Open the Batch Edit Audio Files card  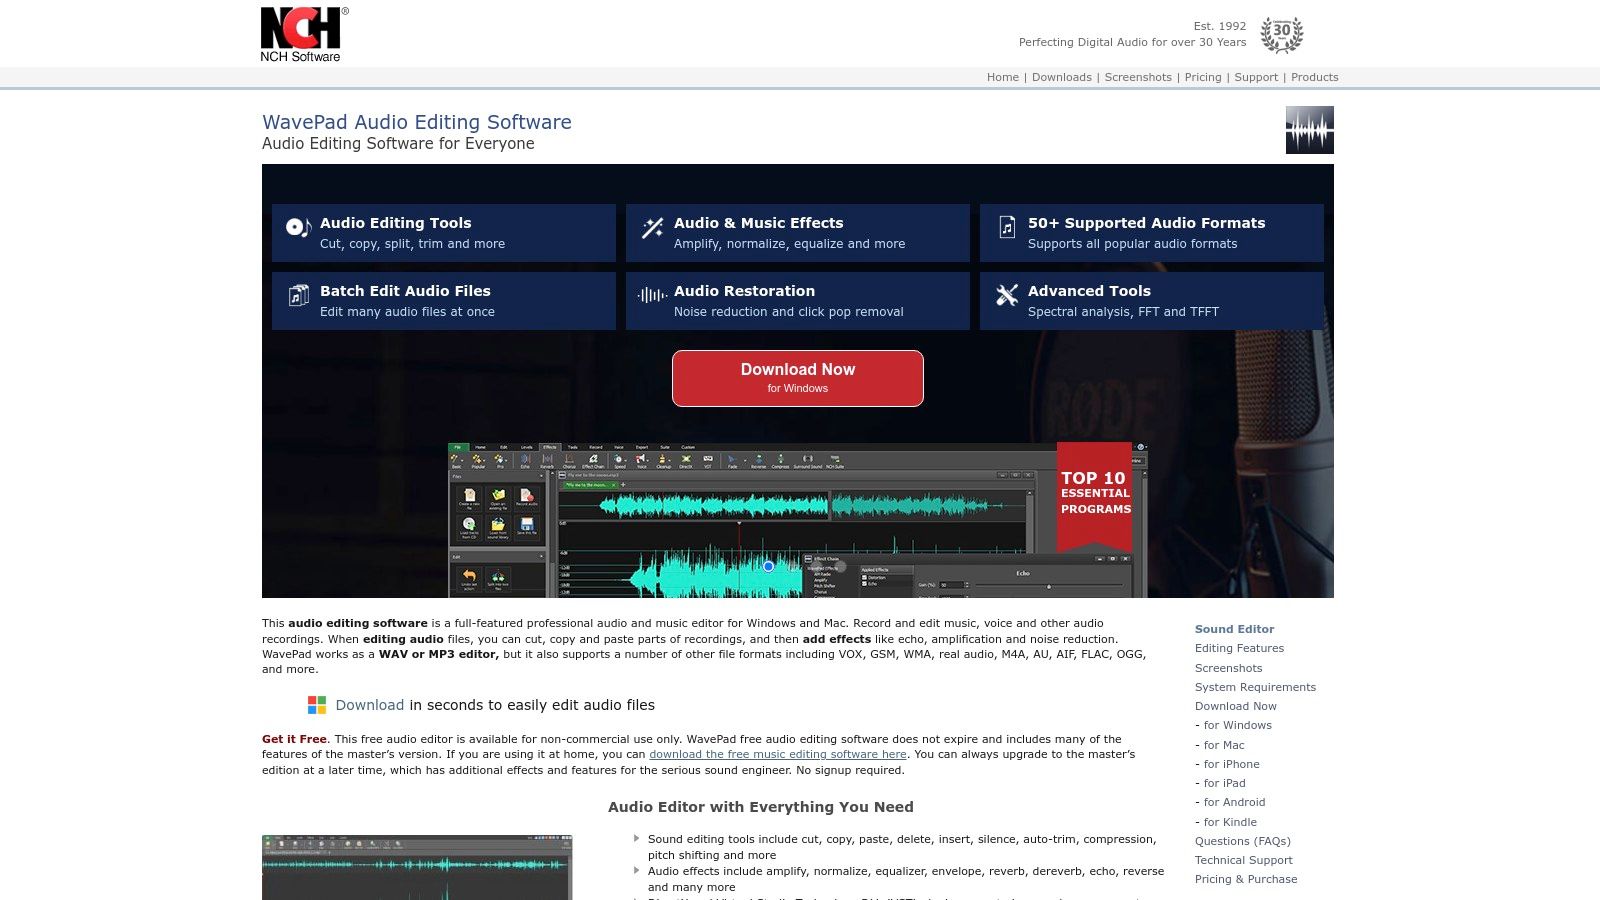click(x=444, y=301)
